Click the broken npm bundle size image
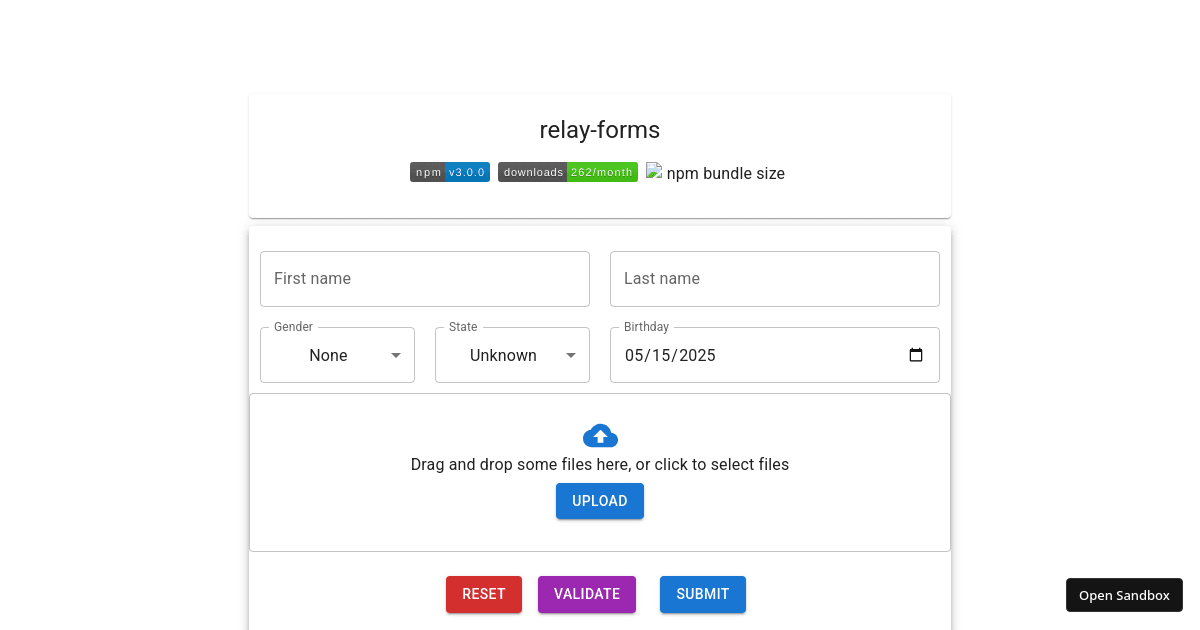 point(654,171)
